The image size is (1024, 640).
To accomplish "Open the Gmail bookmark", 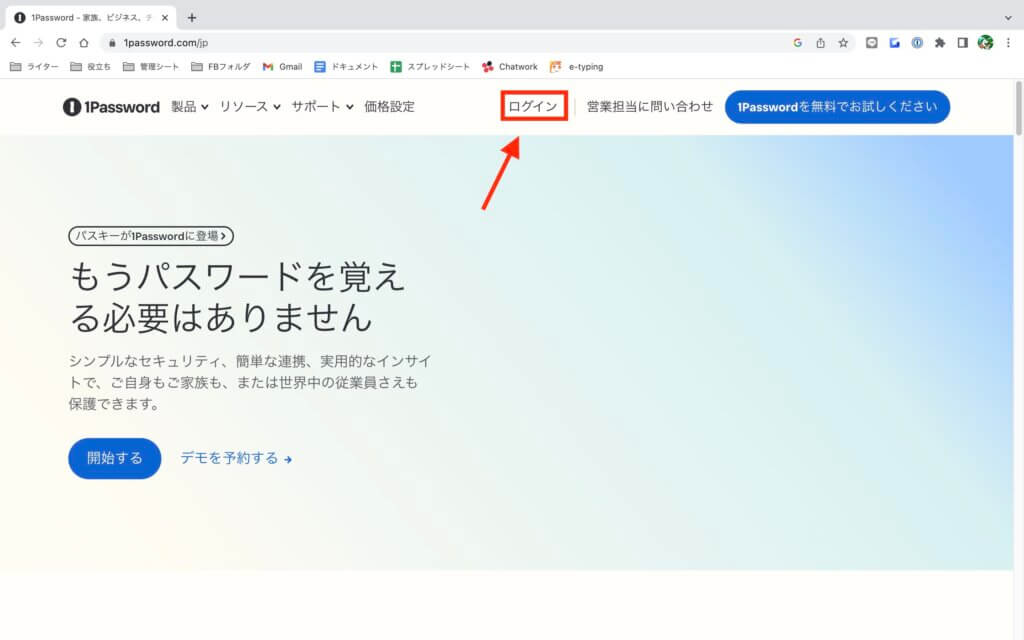I will point(282,67).
